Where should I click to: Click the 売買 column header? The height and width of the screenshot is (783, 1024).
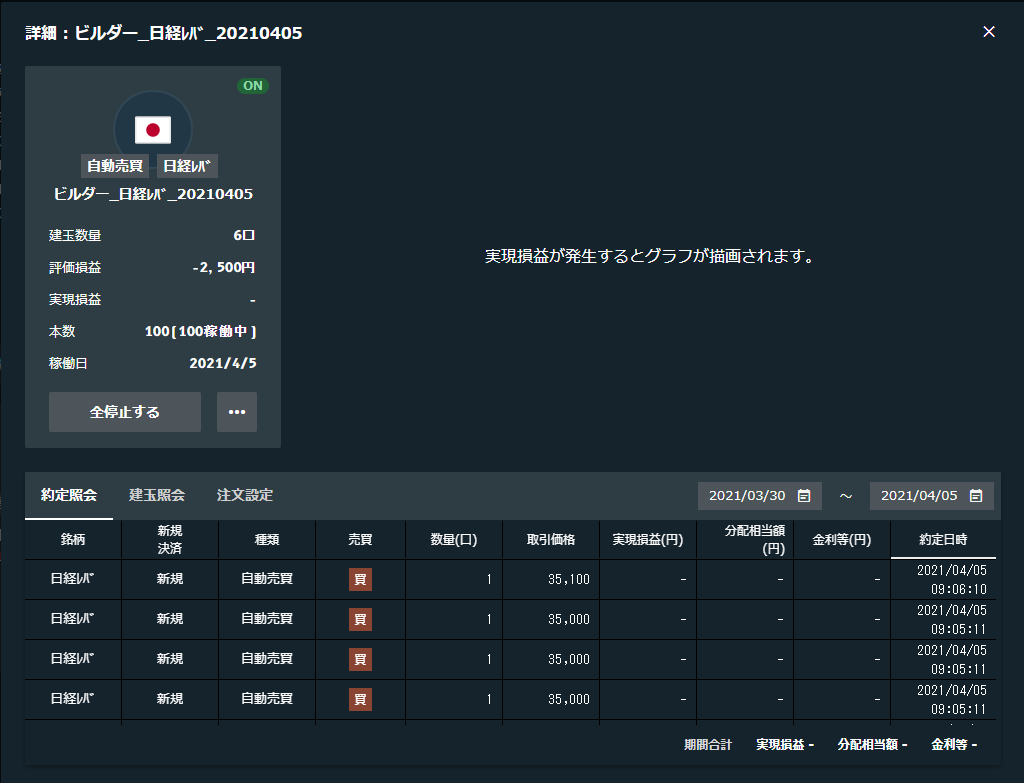click(360, 540)
